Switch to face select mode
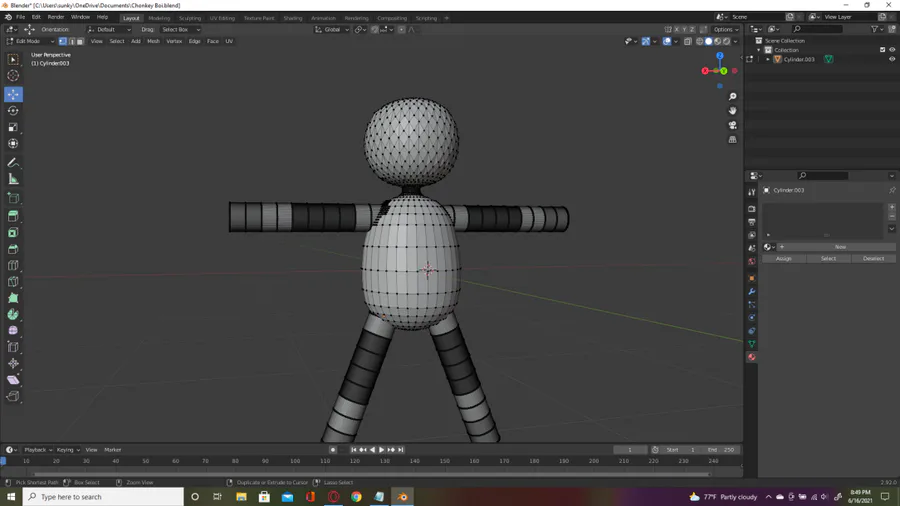The height and width of the screenshot is (506, 900). 80,41
